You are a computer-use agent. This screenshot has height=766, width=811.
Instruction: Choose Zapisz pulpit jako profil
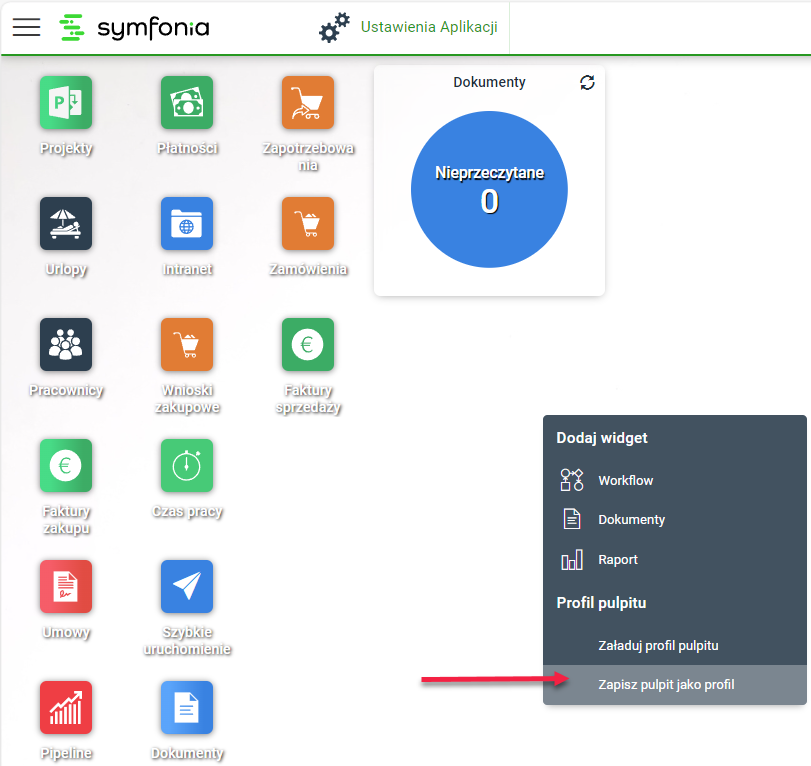(674, 685)
